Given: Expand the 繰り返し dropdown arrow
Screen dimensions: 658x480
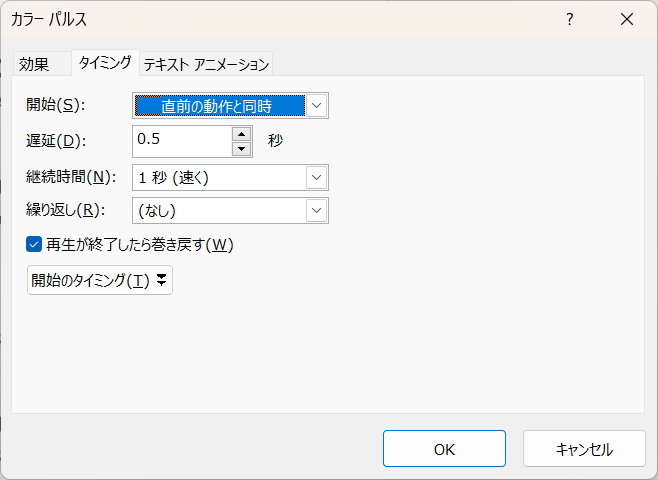Looking at the screenshot, I should [316, 210].
